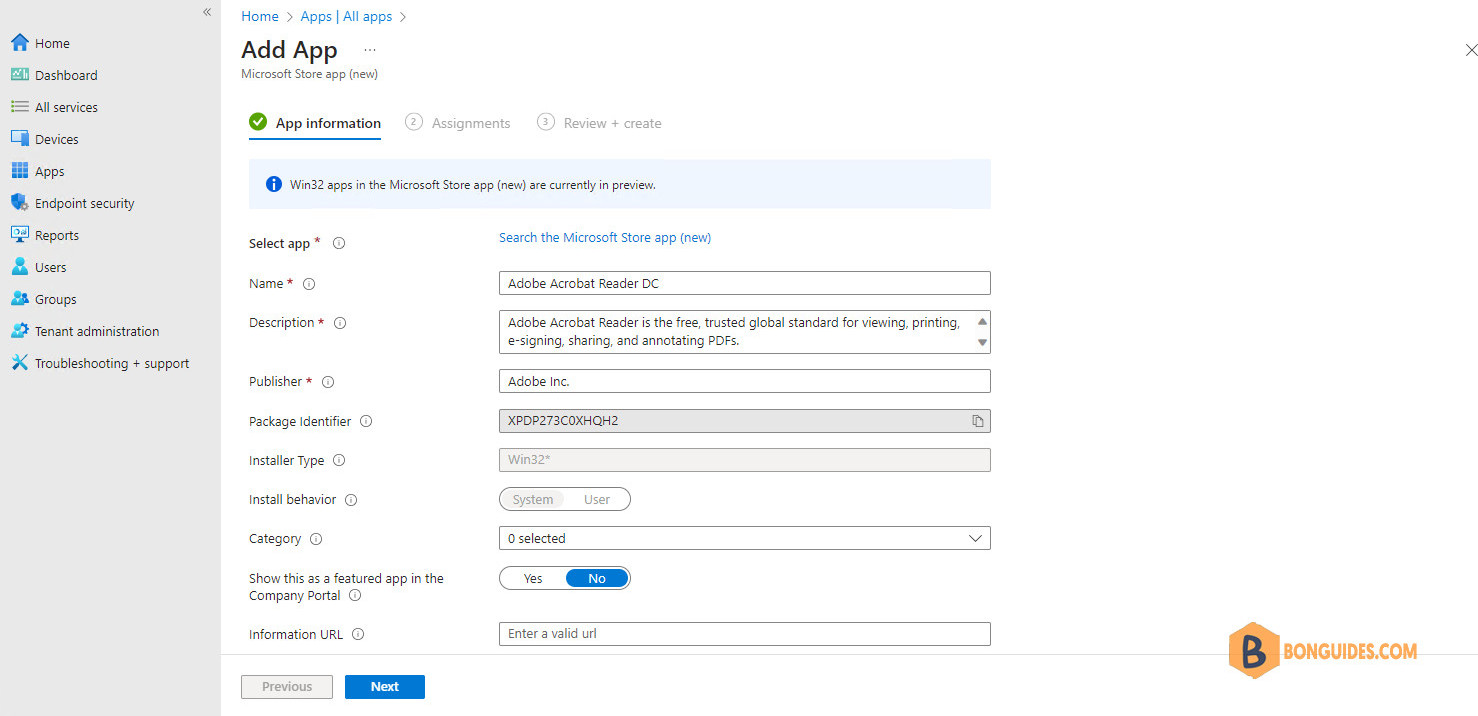The height and width of the screenshot is (716, 1478).
Task: Click the Reports icon in sidebar
Action: [x=19, y=235]
